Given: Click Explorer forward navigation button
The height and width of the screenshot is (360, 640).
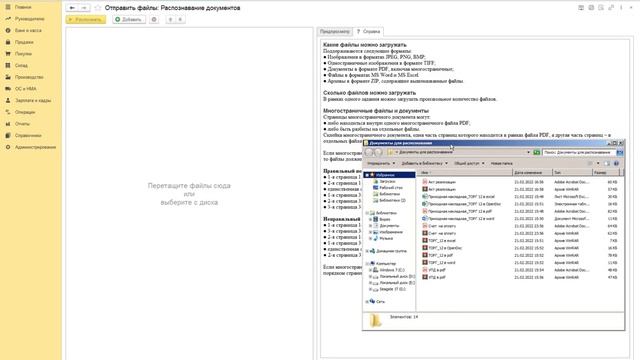Looking at the screenshot, I should (x=378, y=152).
